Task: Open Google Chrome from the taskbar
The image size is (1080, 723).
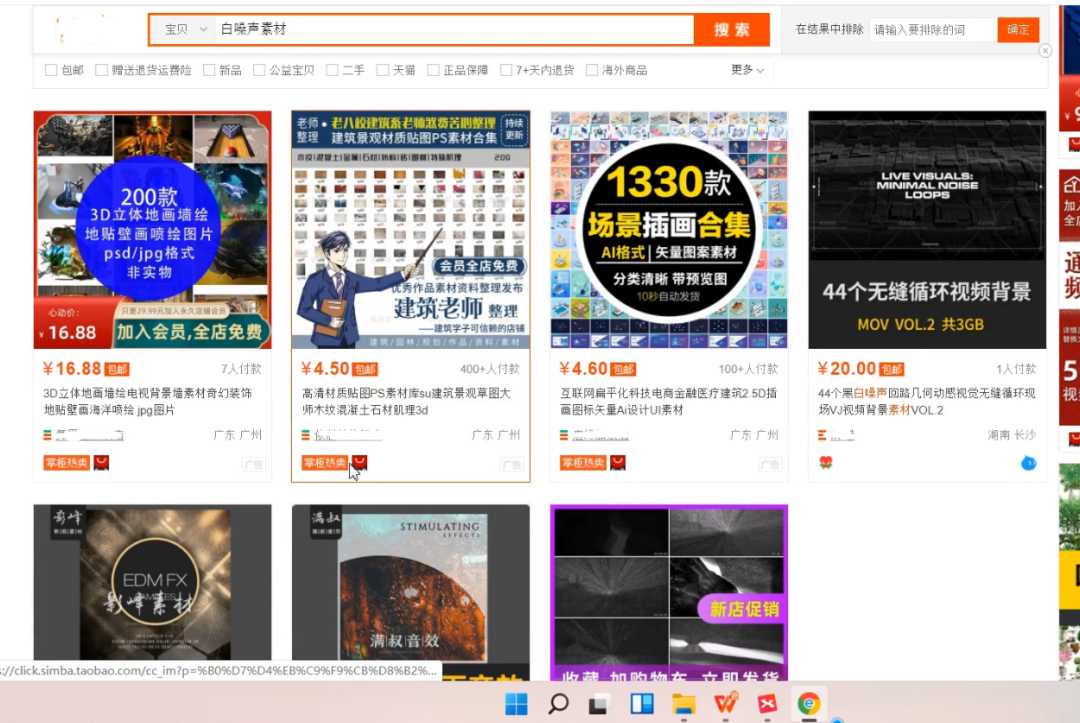Action: (809, 704)
